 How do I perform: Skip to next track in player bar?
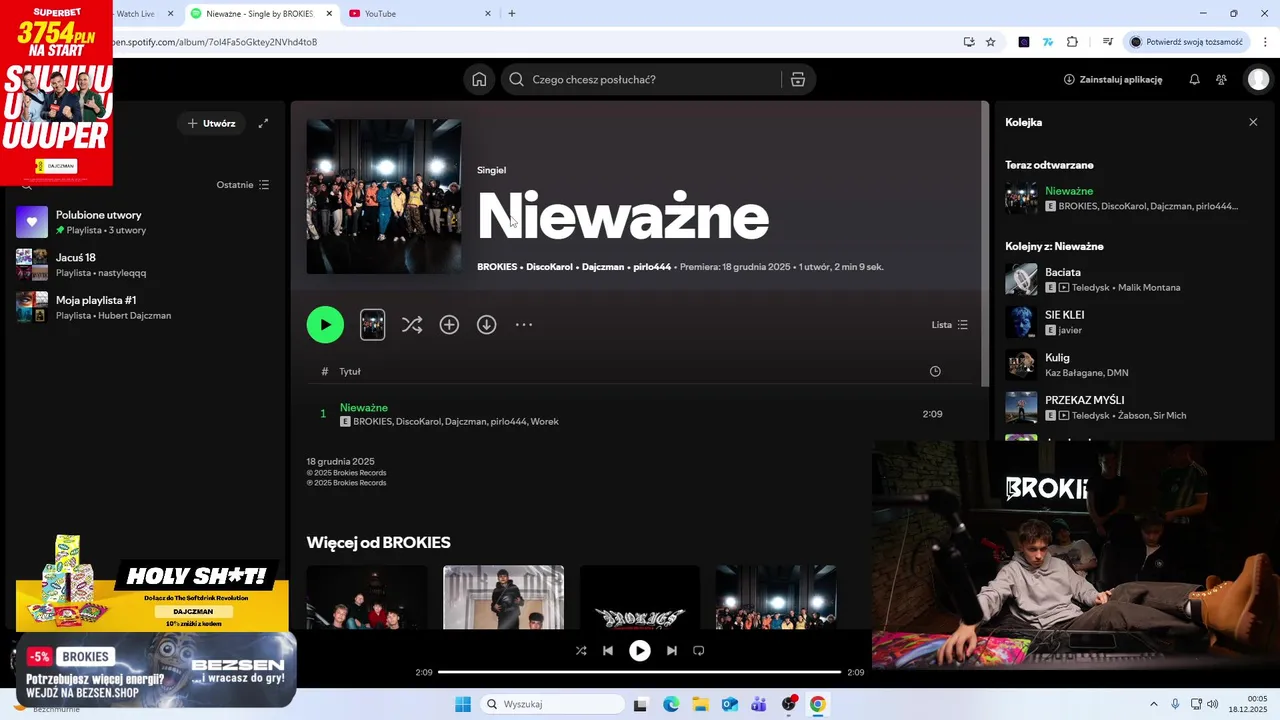pos(671,650)
